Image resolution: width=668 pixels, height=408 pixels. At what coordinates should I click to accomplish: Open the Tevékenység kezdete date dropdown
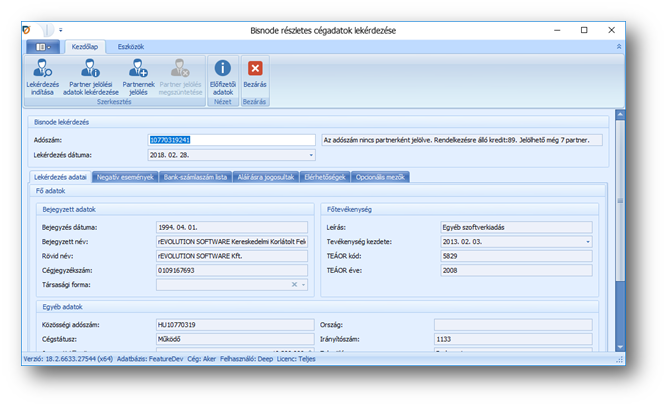[587, 242]
